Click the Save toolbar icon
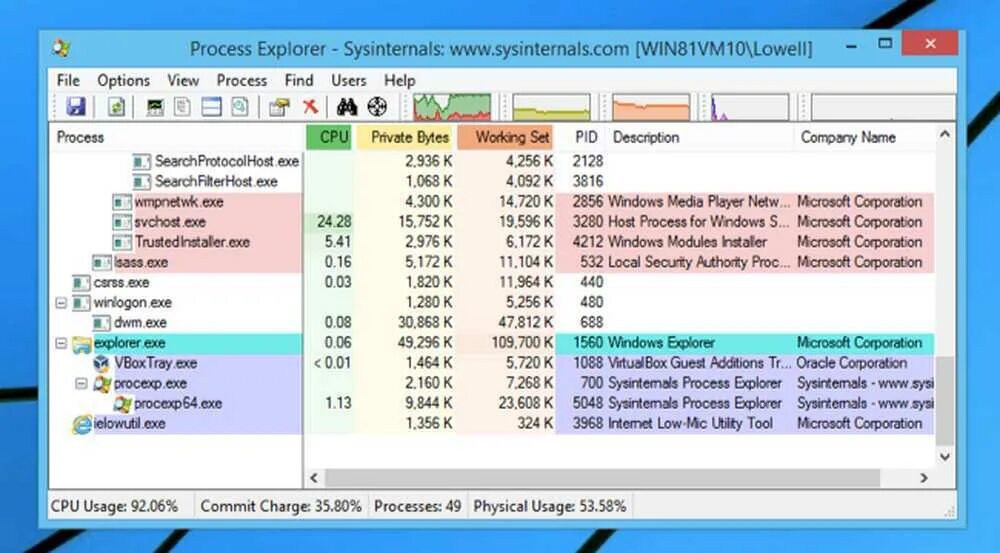 [76, 107]
